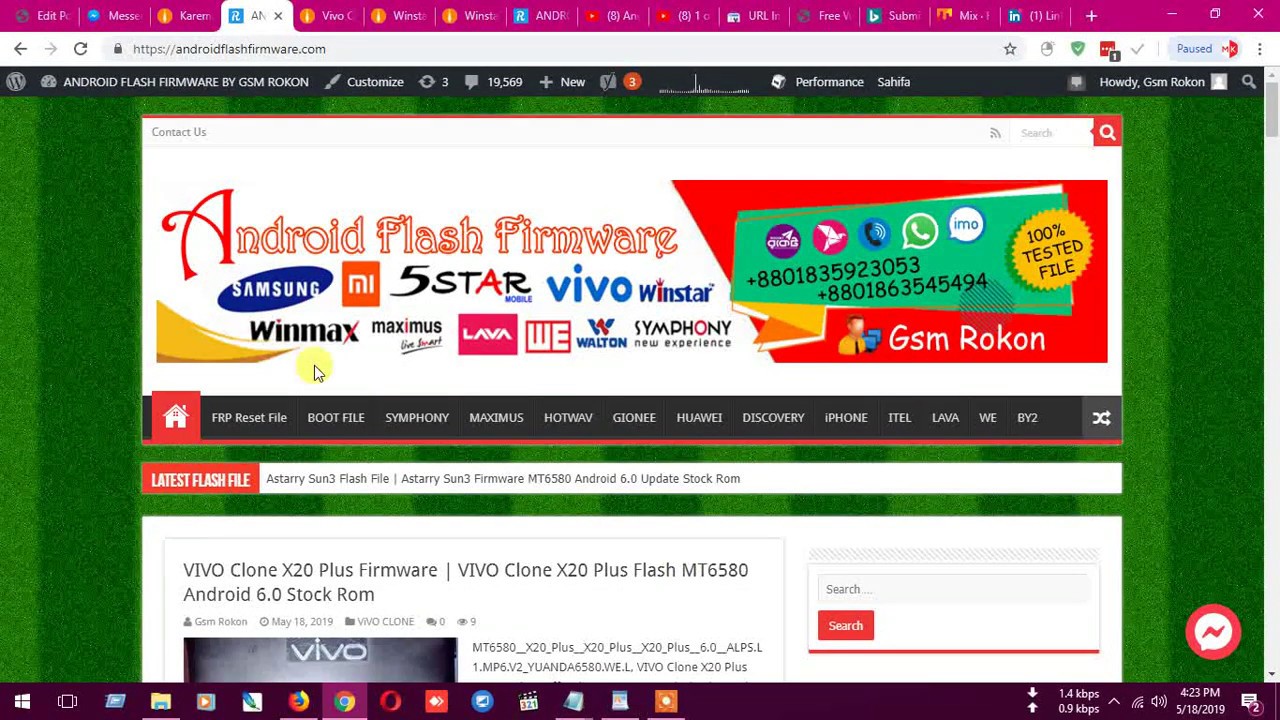Open the Windows Start menu
This screenshot has height=720, width=1280.
(x=22, y=701)
